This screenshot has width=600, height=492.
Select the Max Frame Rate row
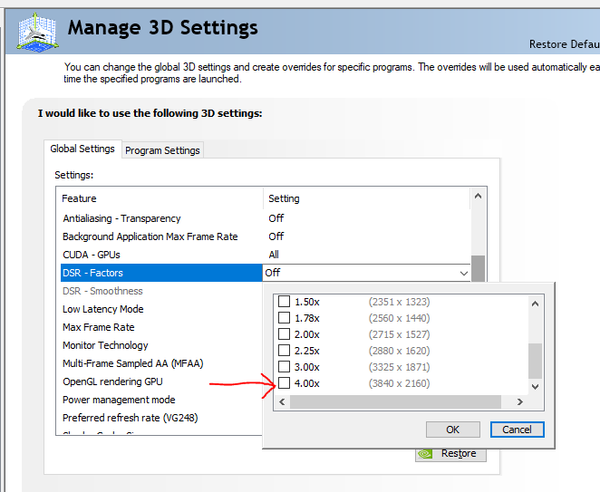[x=161, y=327]
